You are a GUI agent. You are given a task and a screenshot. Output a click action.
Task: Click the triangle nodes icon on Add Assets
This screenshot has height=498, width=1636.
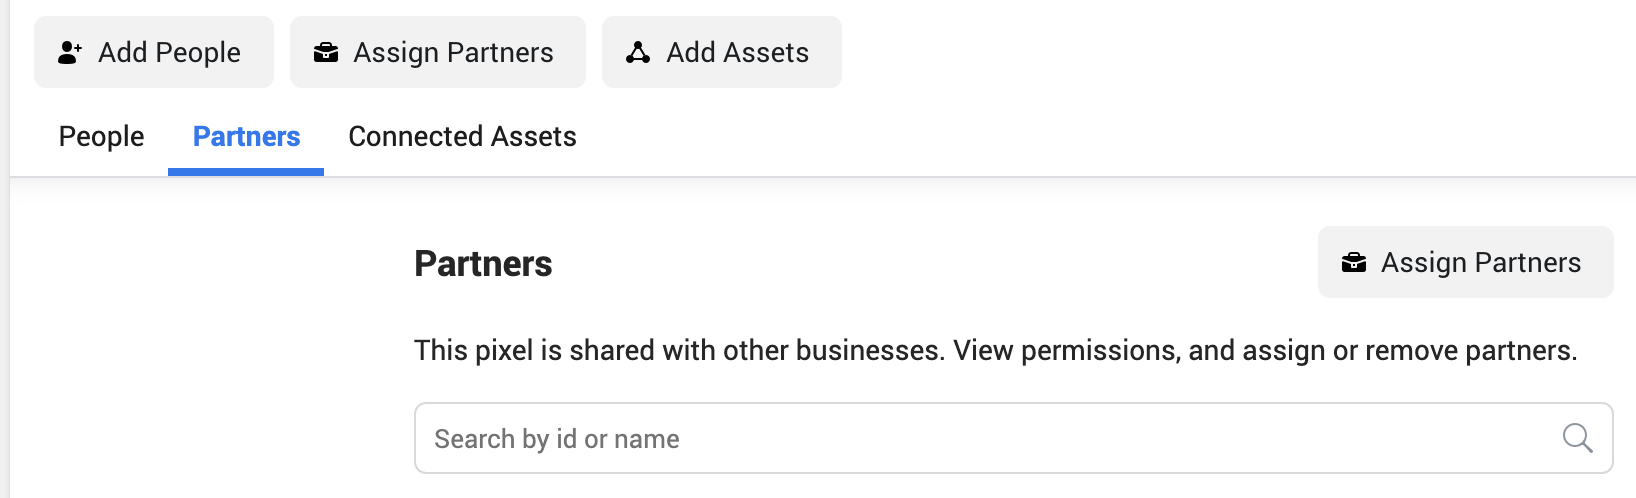pyautogui.click(x=638, y=53)
